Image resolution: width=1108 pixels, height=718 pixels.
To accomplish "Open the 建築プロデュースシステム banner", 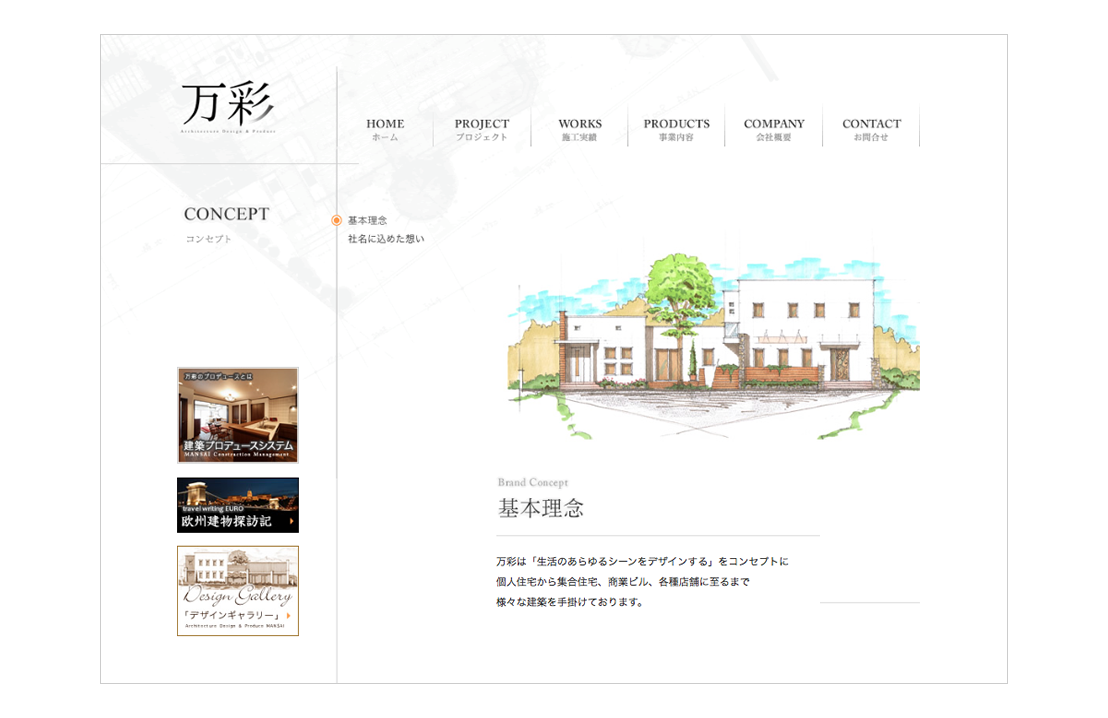I will tap(238, 415).
